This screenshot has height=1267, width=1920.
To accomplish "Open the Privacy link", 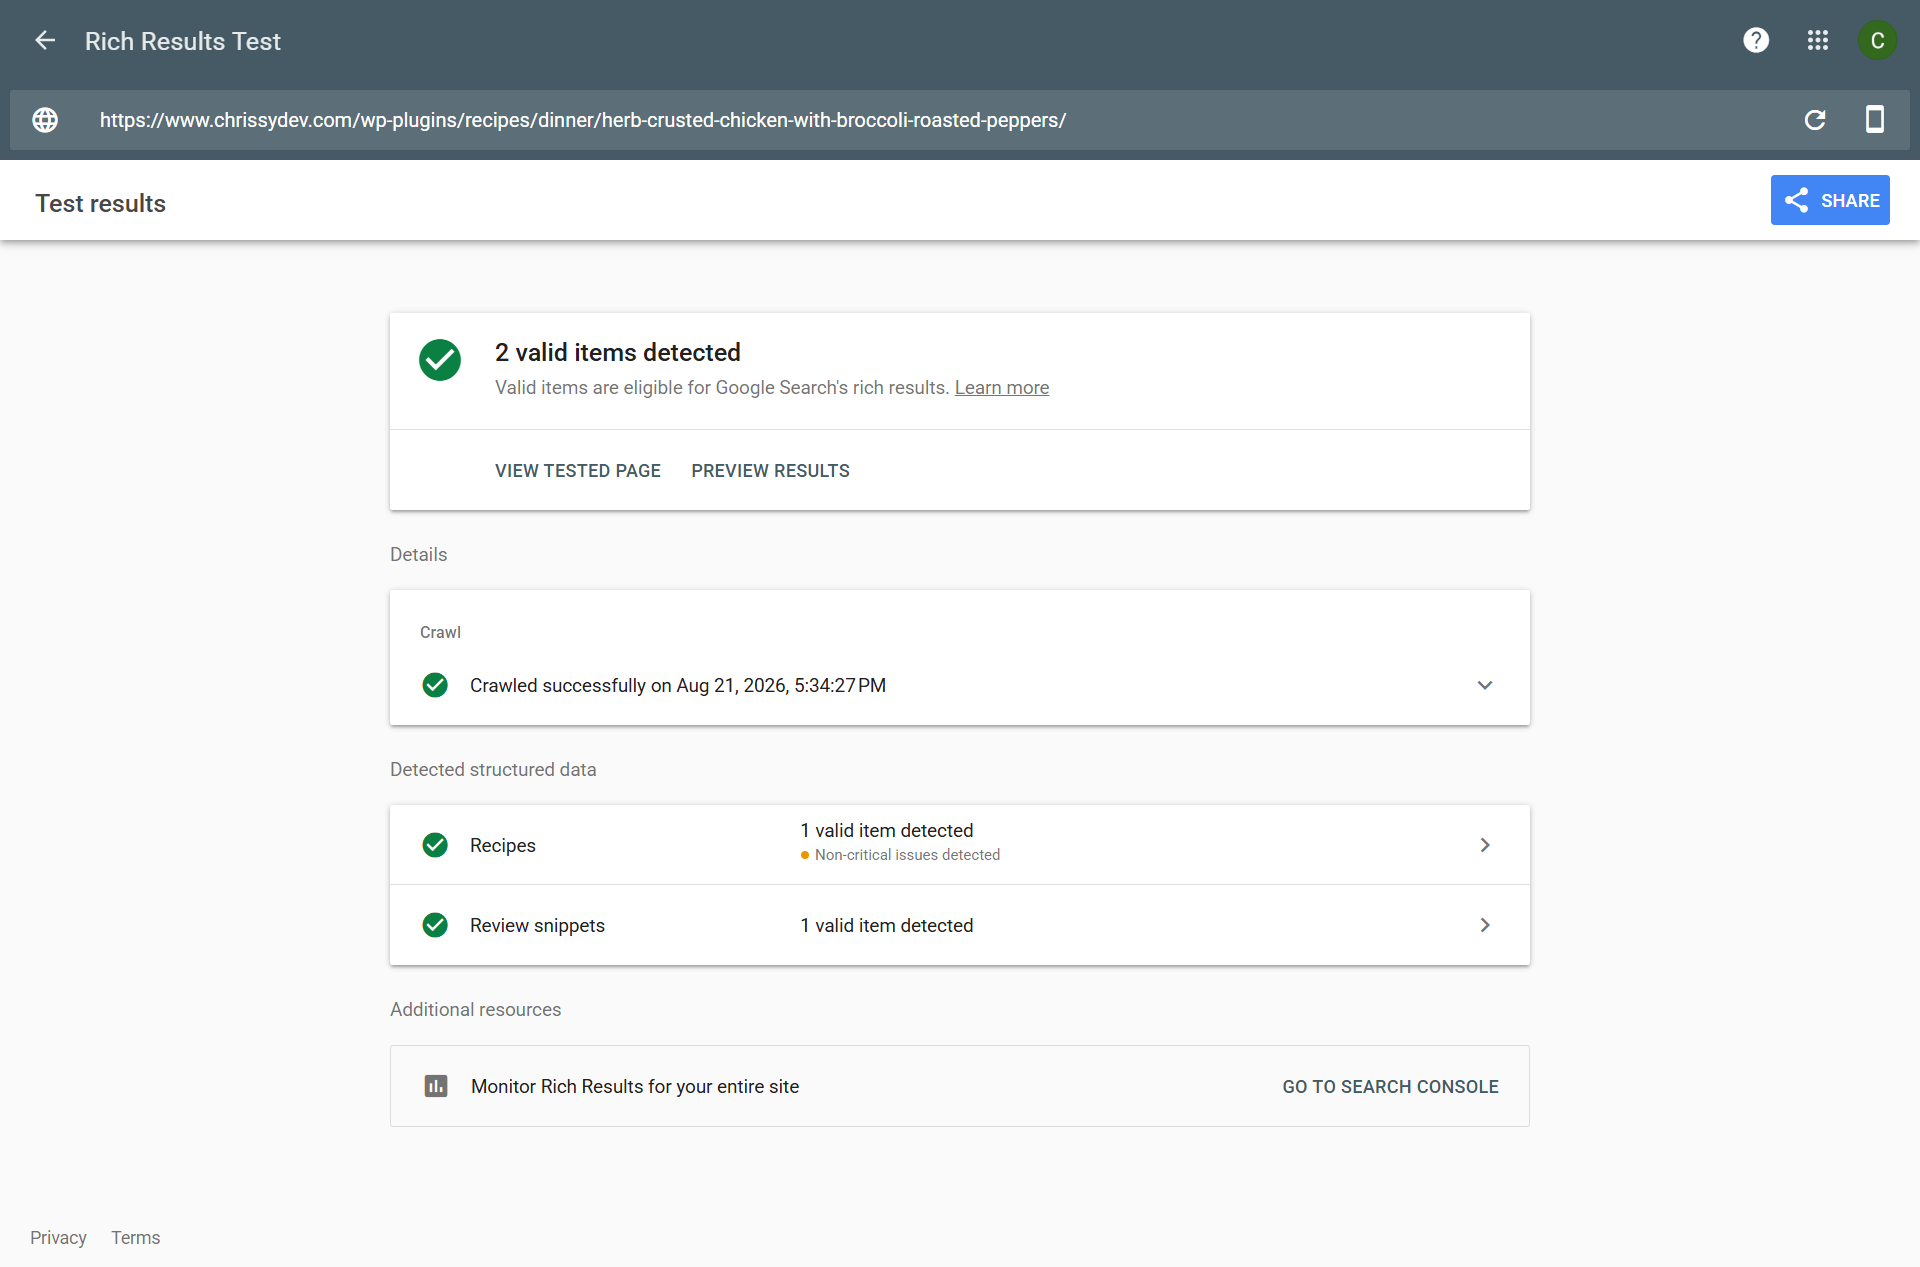I will [x=58, y=1238].
